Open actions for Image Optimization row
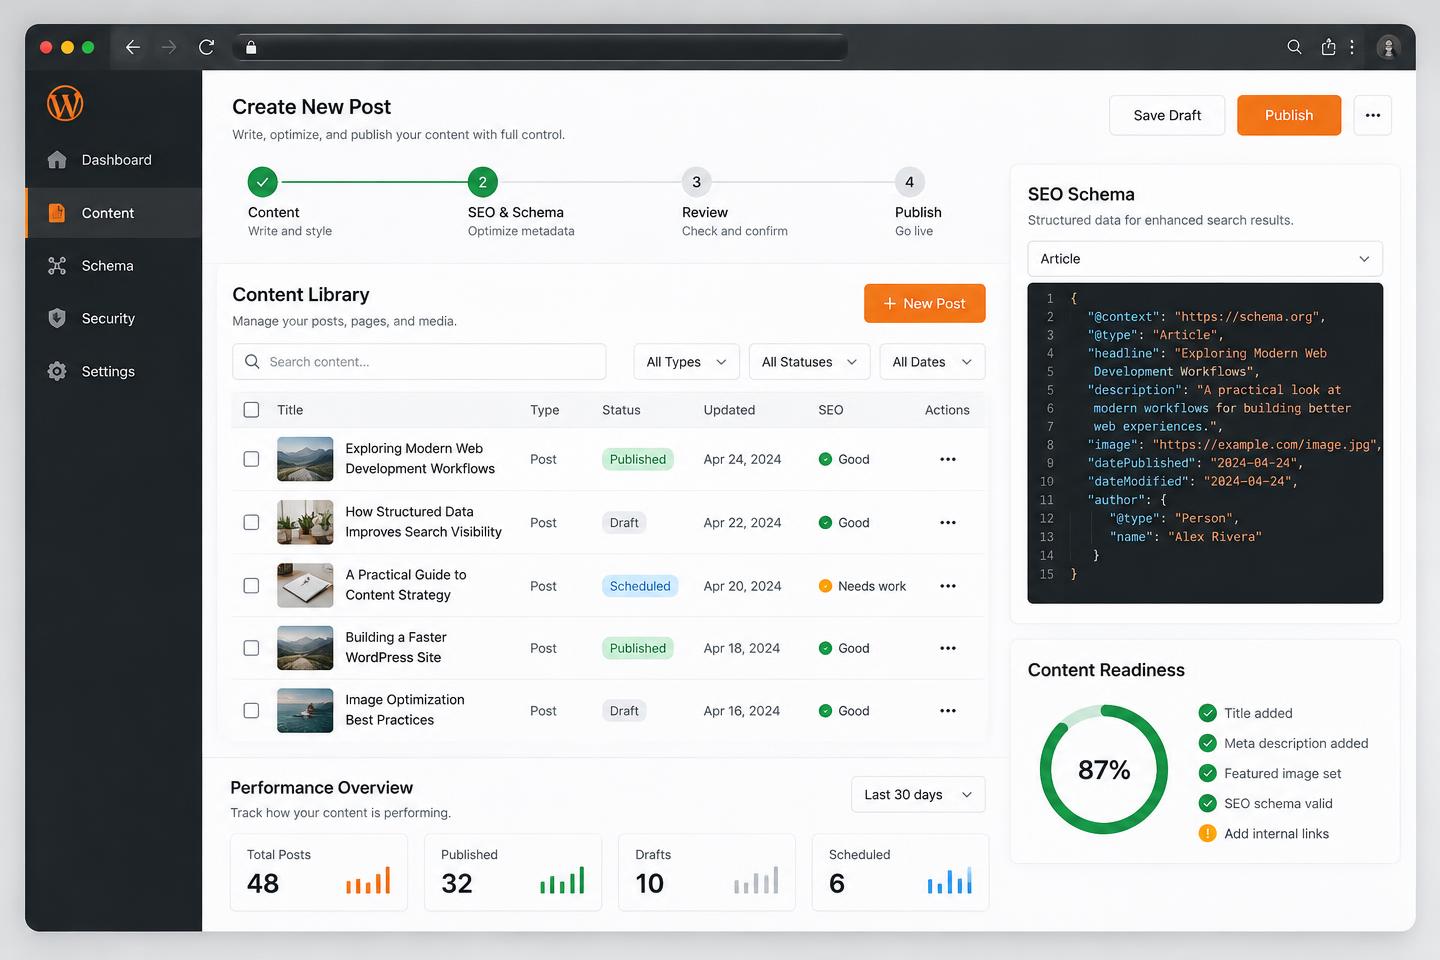Image resolution: width=1440 pixels, height=960 pixels. click(948, 711)
